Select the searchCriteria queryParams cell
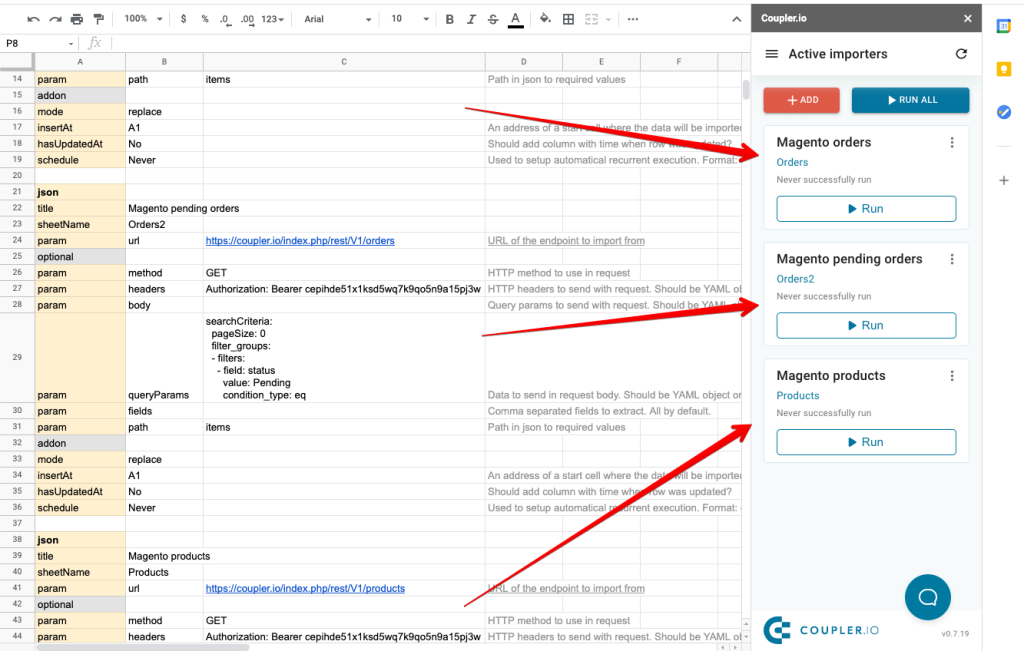The image size is (1024, 651). (344, 358)
